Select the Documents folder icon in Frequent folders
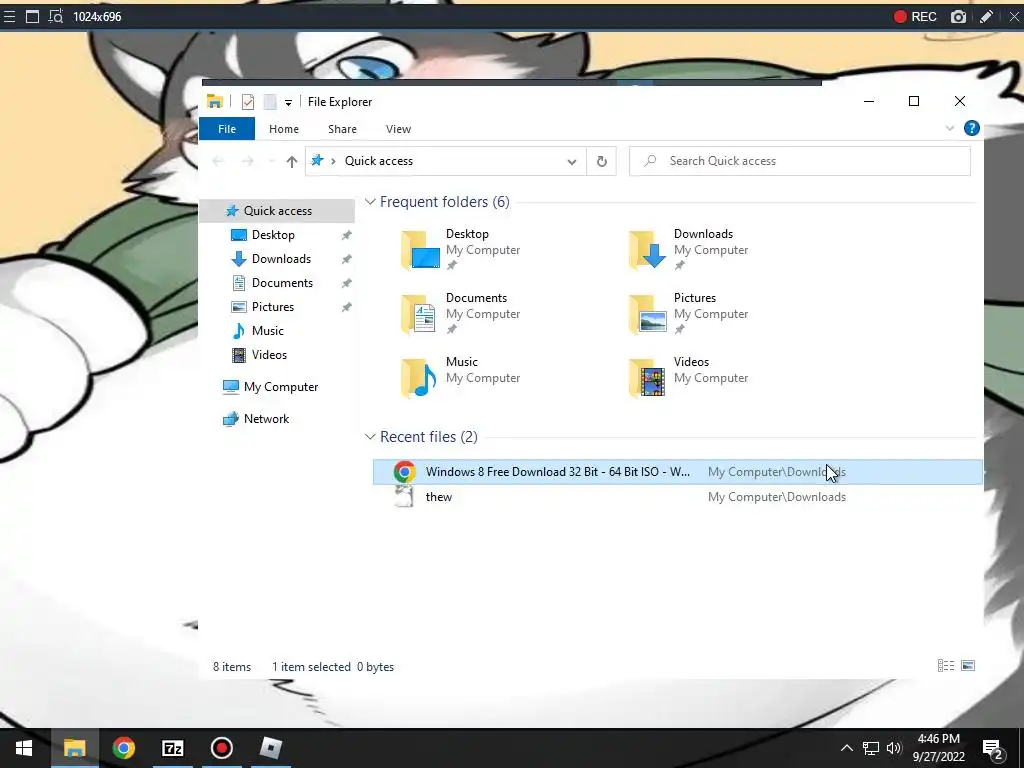Screen dimensions: 1024x768 tap(420, 313)
